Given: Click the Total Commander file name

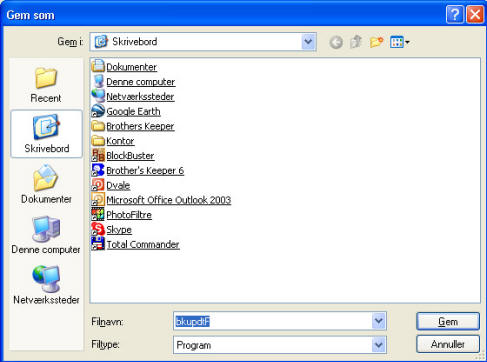Looking at the screenshot, I should pos(143,244).
